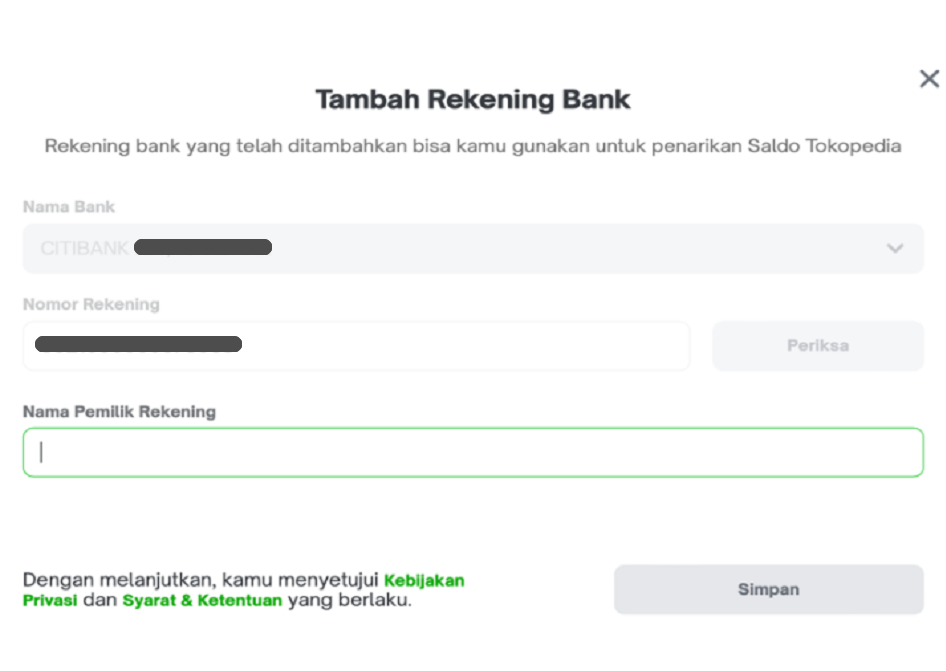This screenshot has width=946, height=671.
Task: Close the Tambah Rekening Bank dialog
Action: 929,79
